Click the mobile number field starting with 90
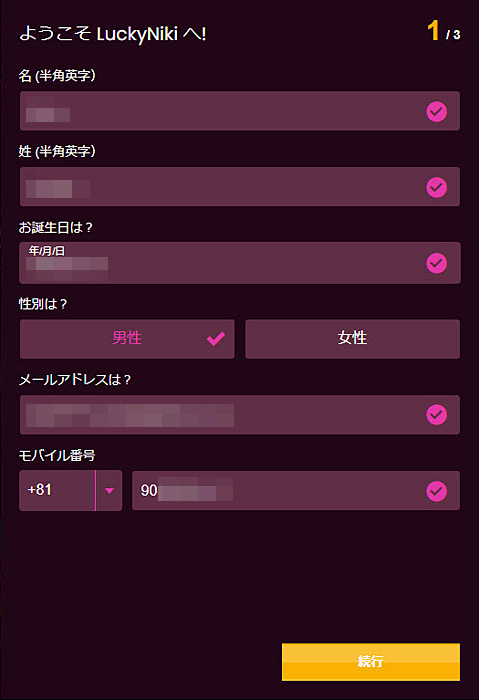 click(x=296, y=491)
